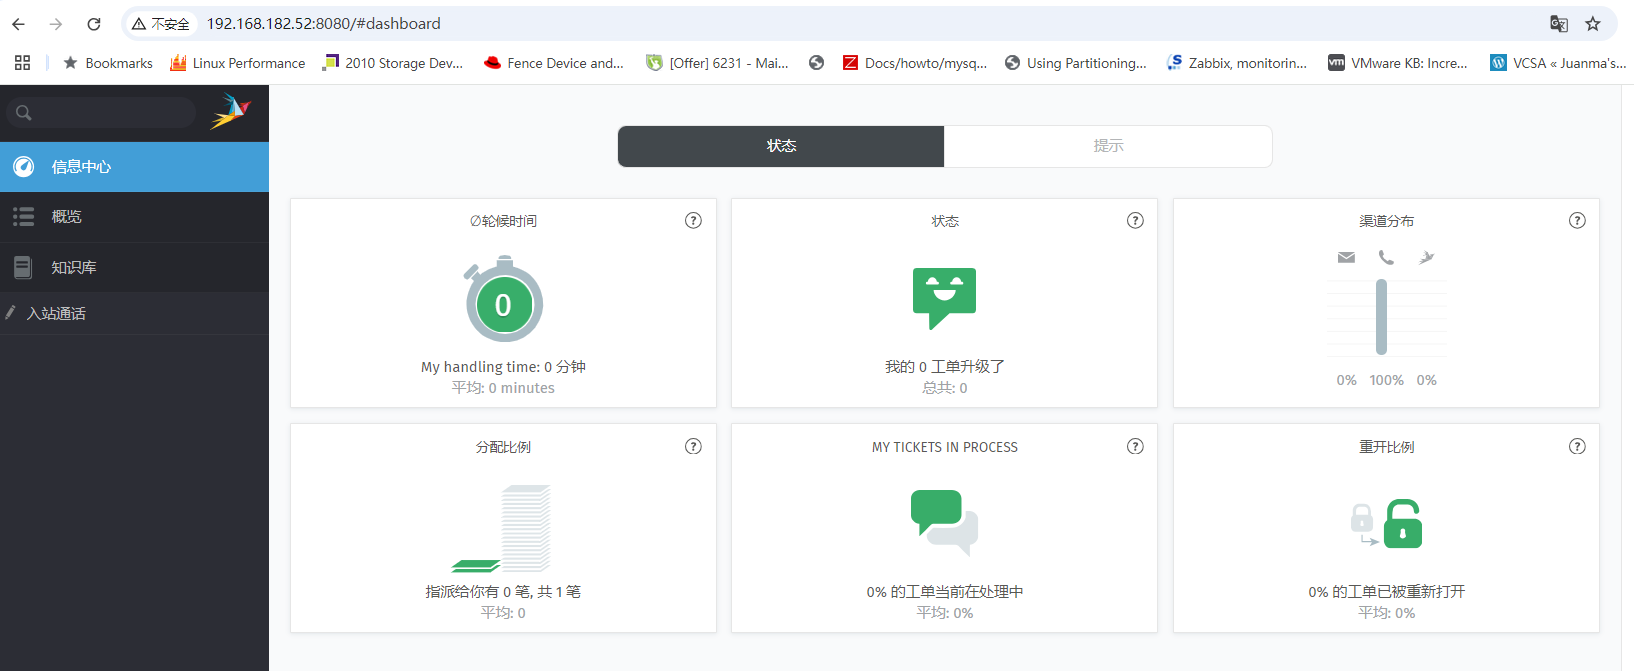
Task: Click the search input field in sidebar
Action: click(100, 113)
